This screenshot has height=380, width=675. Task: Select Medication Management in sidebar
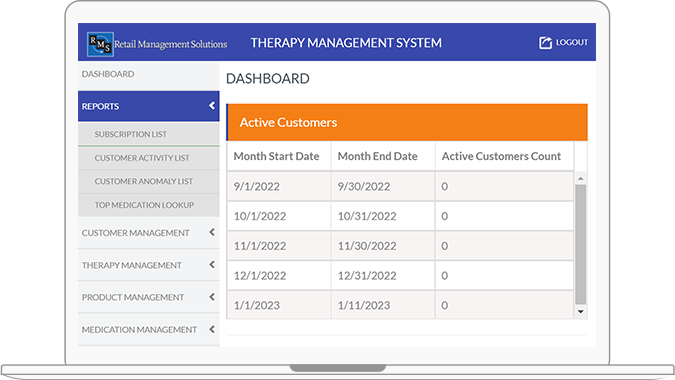click(149, 330)
